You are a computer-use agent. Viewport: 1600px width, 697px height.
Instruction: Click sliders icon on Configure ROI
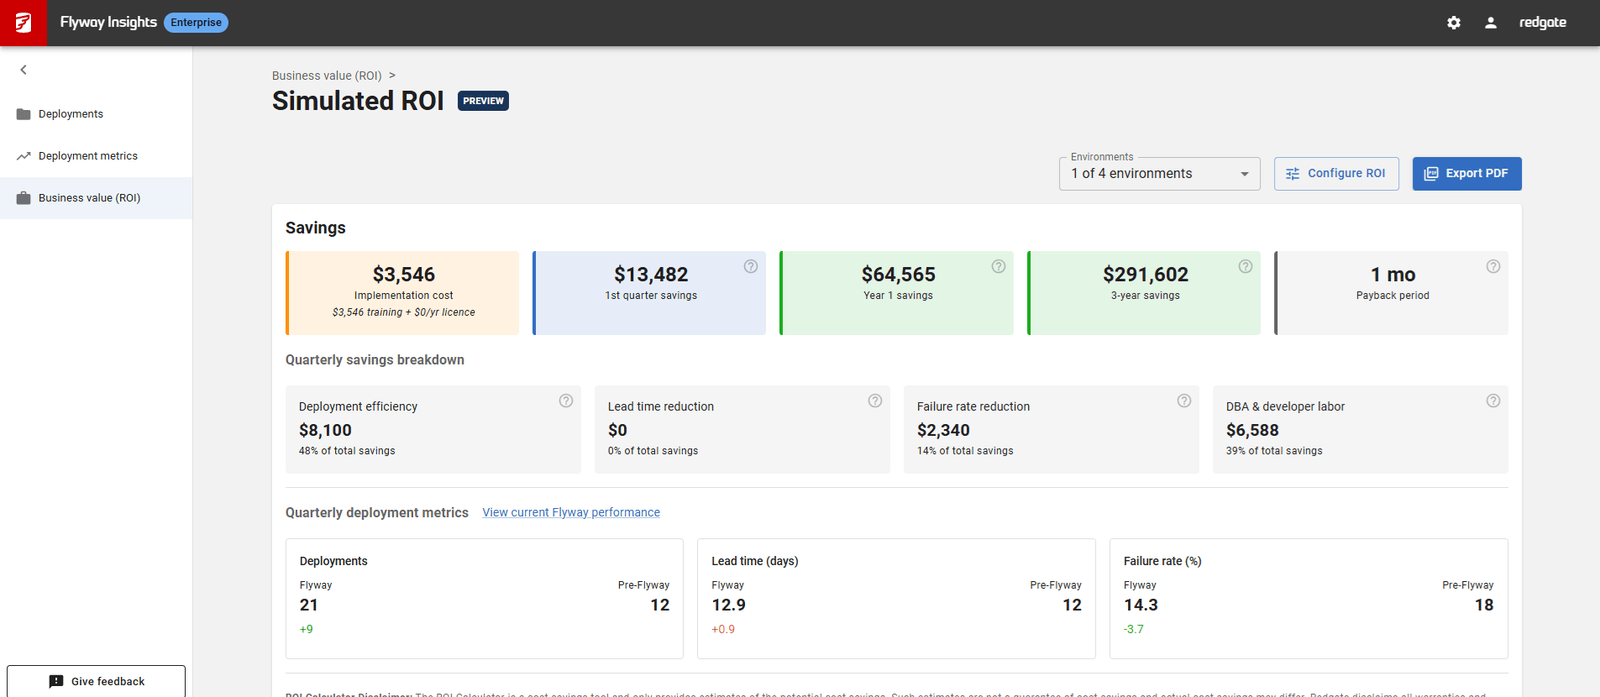(x=1292, y=174)
